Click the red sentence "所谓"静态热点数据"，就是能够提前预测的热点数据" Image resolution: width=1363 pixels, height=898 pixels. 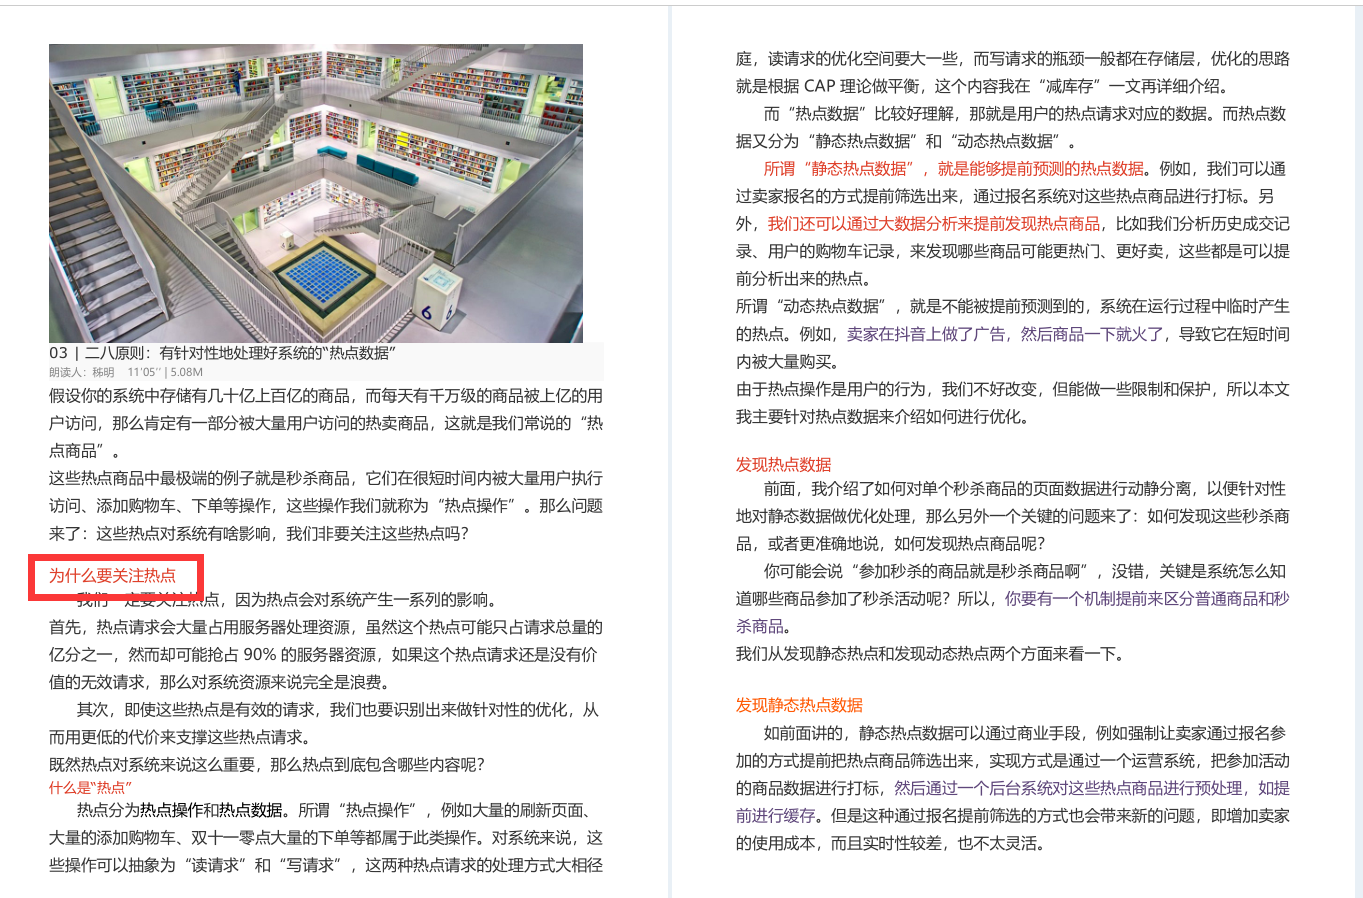[x=954, y=169]
